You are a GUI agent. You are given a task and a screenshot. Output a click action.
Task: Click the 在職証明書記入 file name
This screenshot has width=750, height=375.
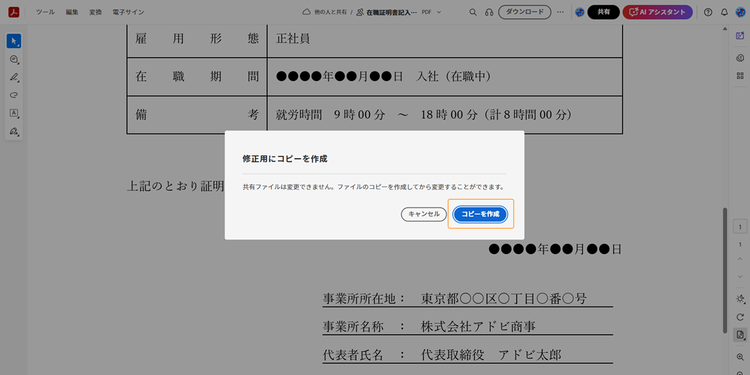pos(391,12)
